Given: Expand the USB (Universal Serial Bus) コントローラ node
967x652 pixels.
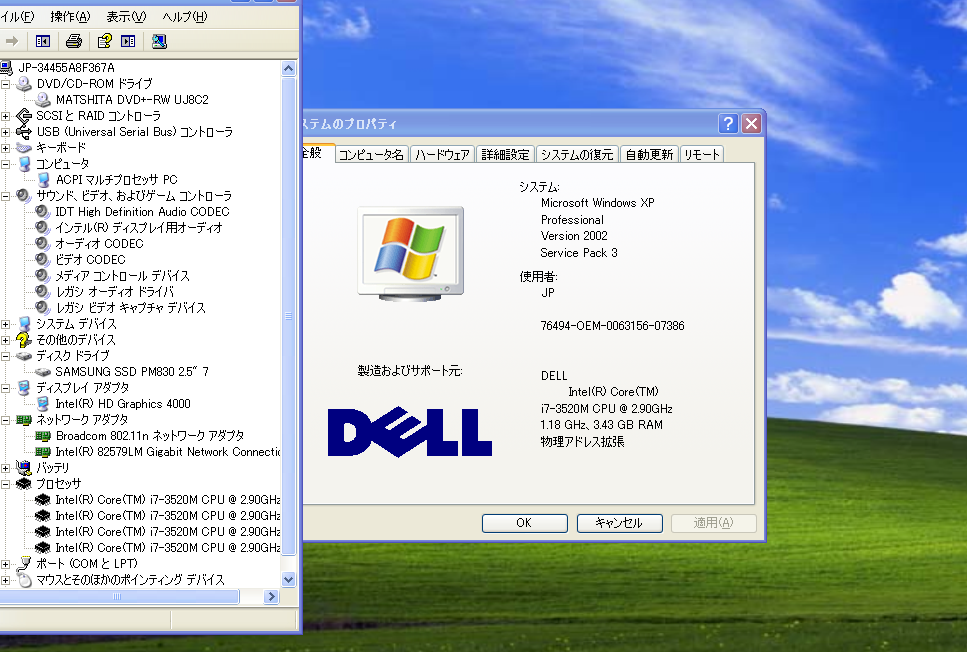Looking at the screenshot, I should click(x=6, y=132).
